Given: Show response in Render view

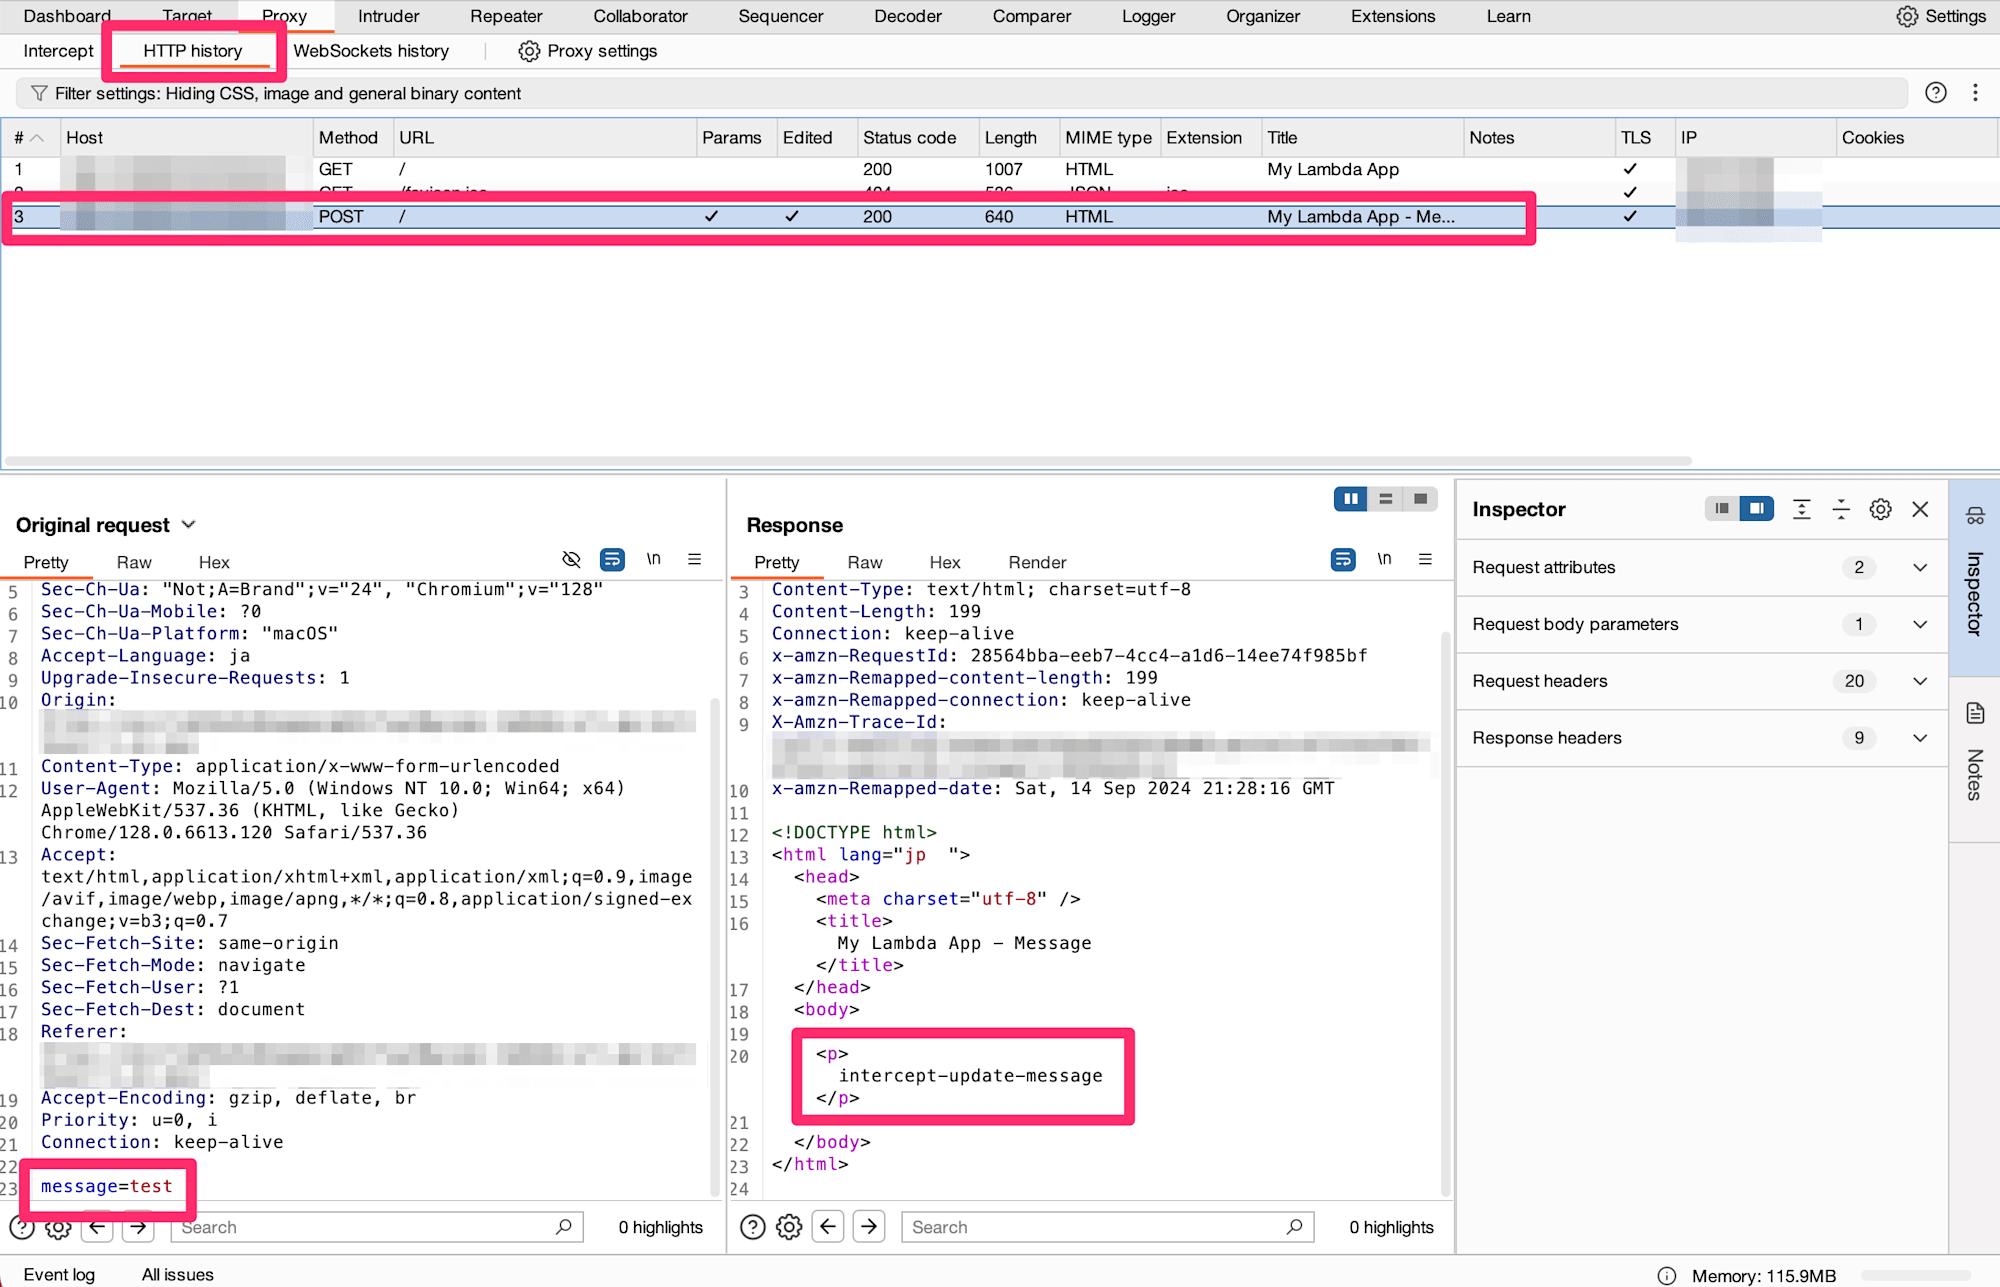Looking at the screenshot, I should pyautogui.click(x=1037, y=562).
